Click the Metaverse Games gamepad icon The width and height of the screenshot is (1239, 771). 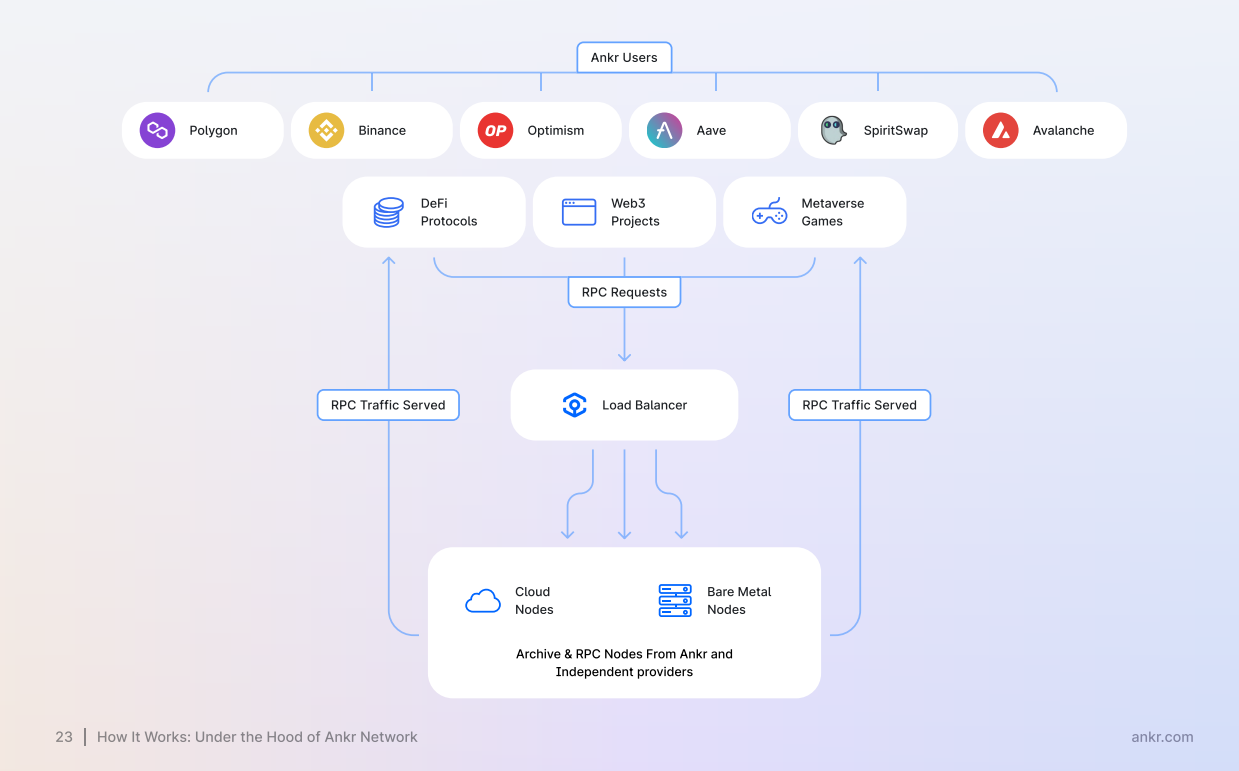769,212
